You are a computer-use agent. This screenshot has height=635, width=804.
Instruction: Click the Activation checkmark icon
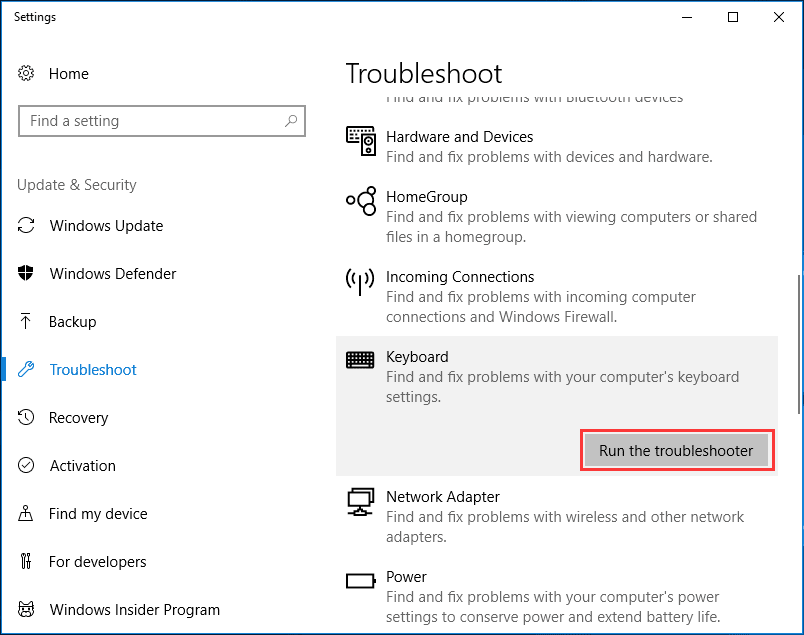point(28,466)
